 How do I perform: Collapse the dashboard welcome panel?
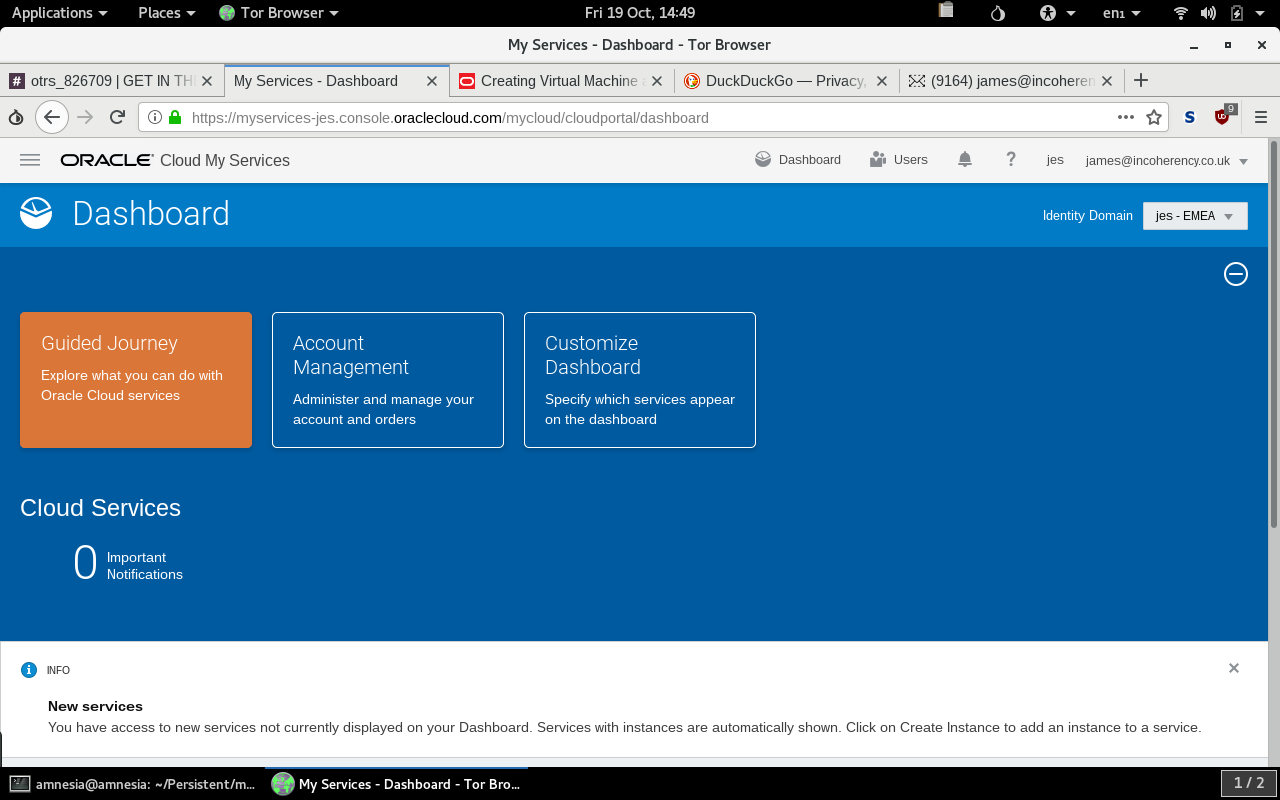point(1236,274)
